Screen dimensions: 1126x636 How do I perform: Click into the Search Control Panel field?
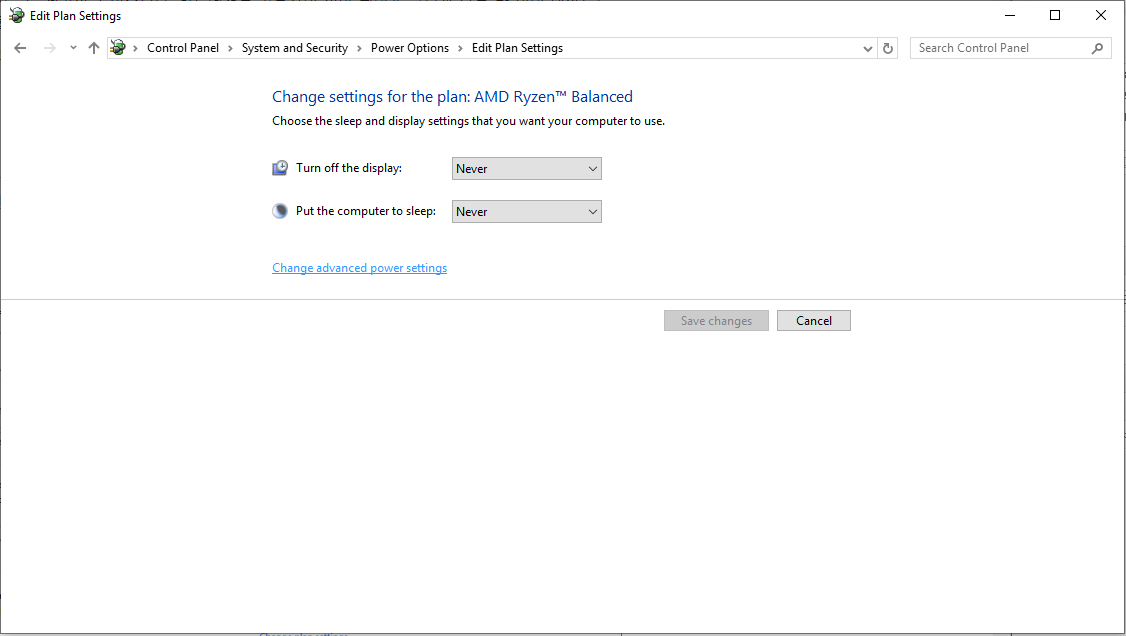pyautogui.click(x=1000, y=48)
